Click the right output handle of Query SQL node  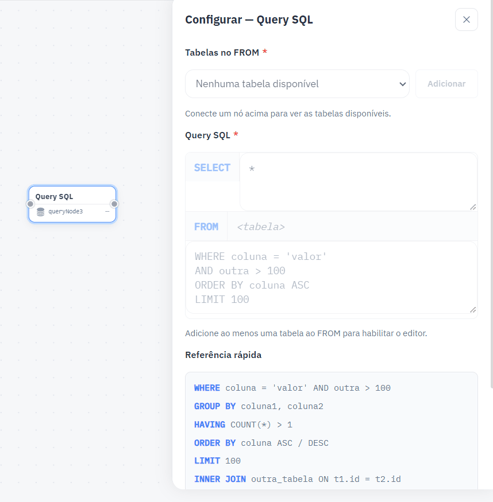tap(114, 204)
